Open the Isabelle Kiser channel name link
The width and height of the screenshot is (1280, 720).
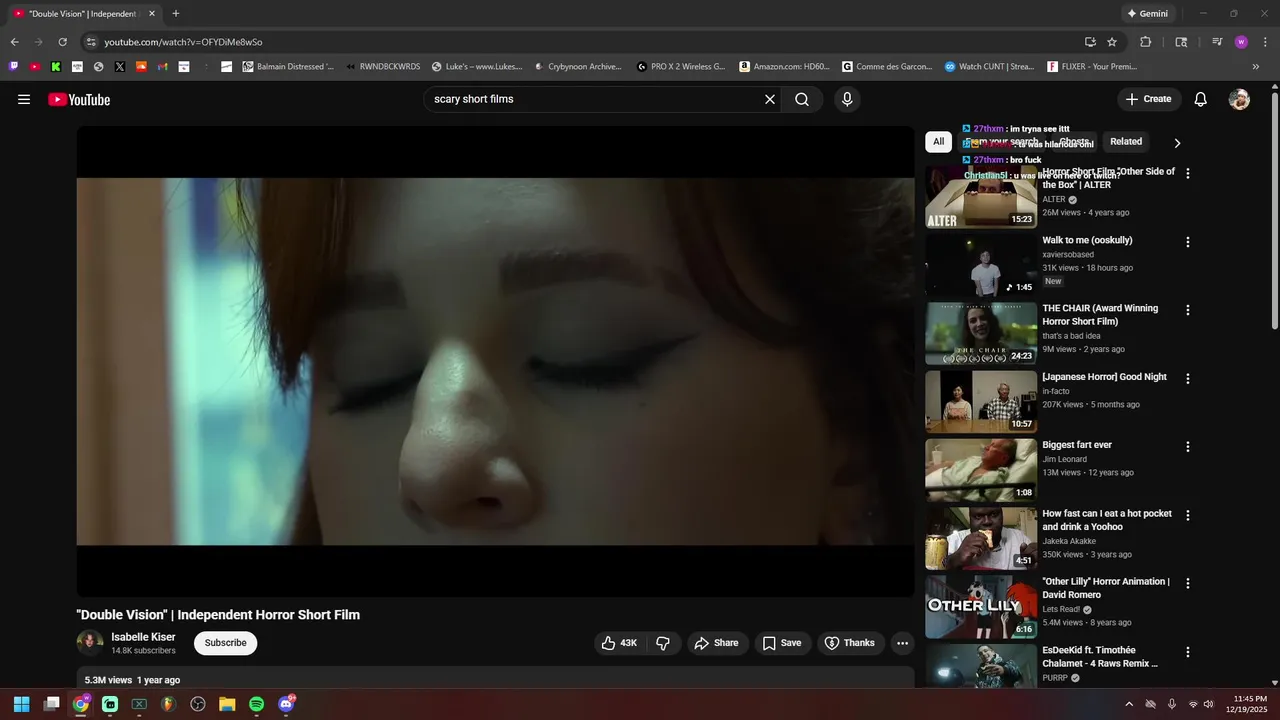(x=143, y=637)
